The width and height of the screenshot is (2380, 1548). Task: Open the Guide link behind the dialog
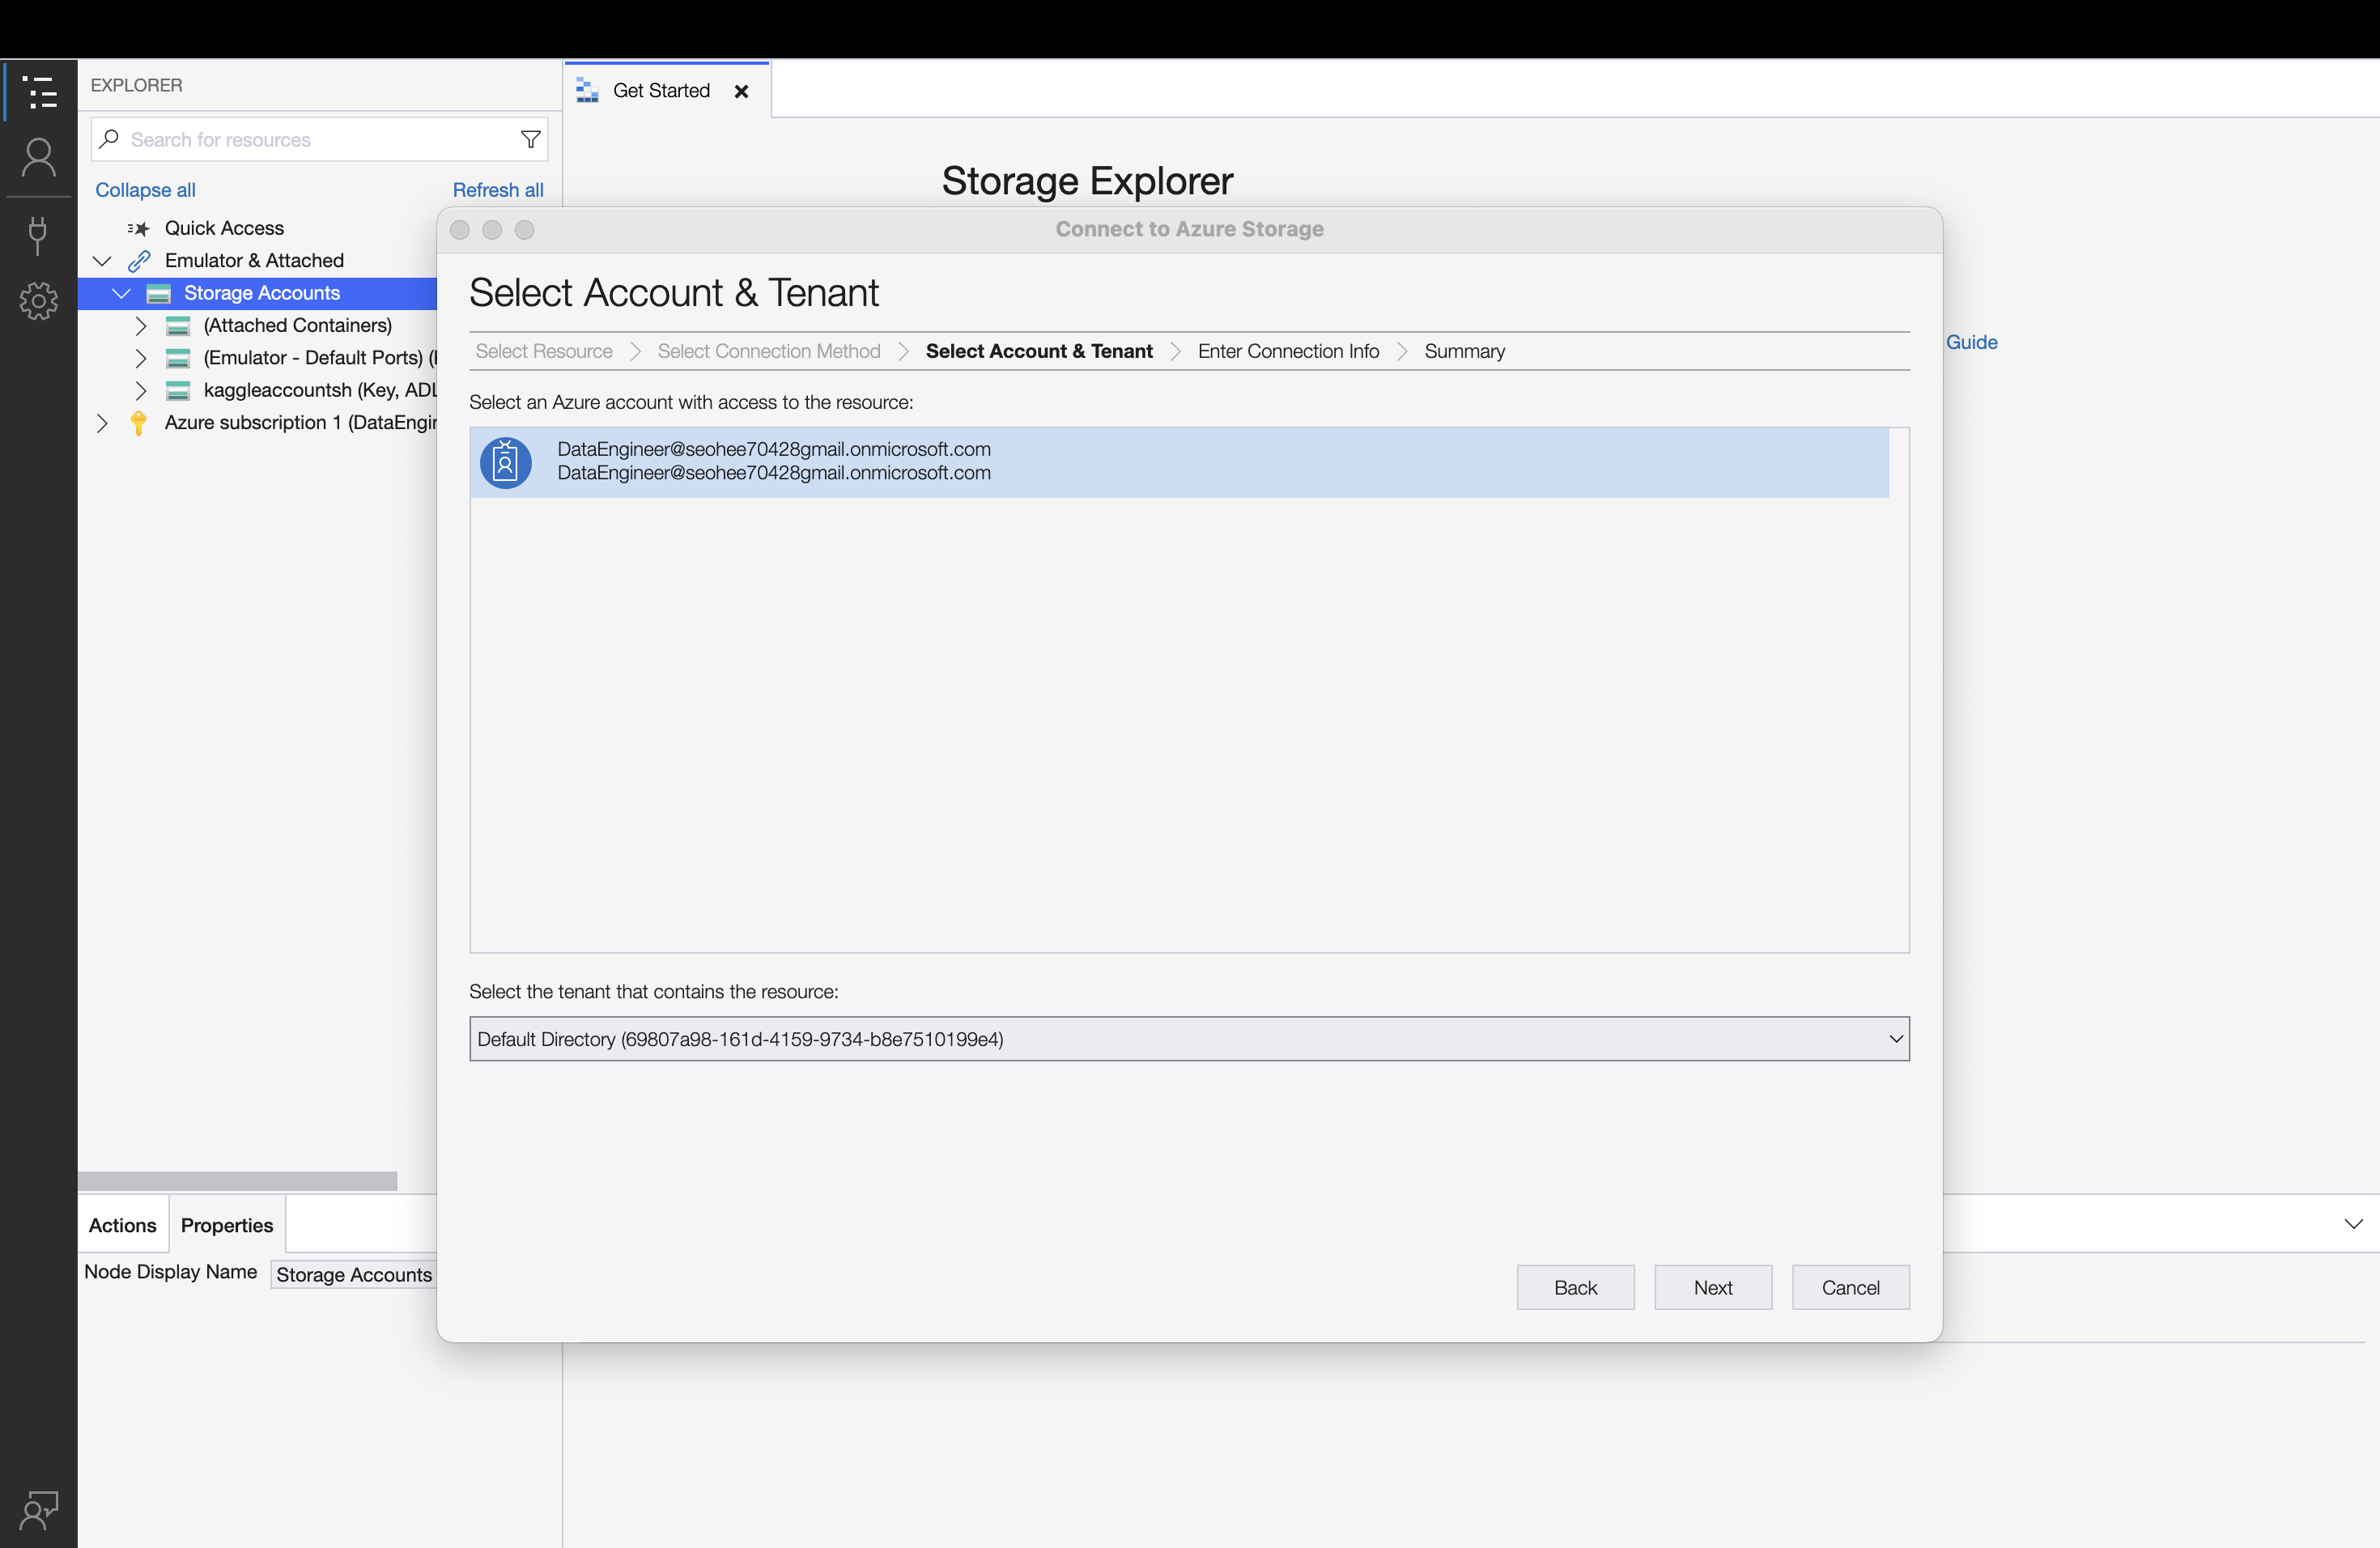pyautogui.click(x=1971, y=342)
